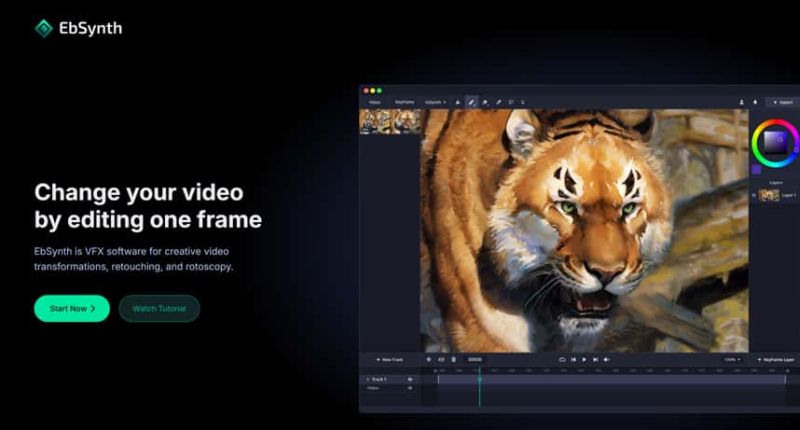Open the zoom percentage dropdown

(731, 359)
